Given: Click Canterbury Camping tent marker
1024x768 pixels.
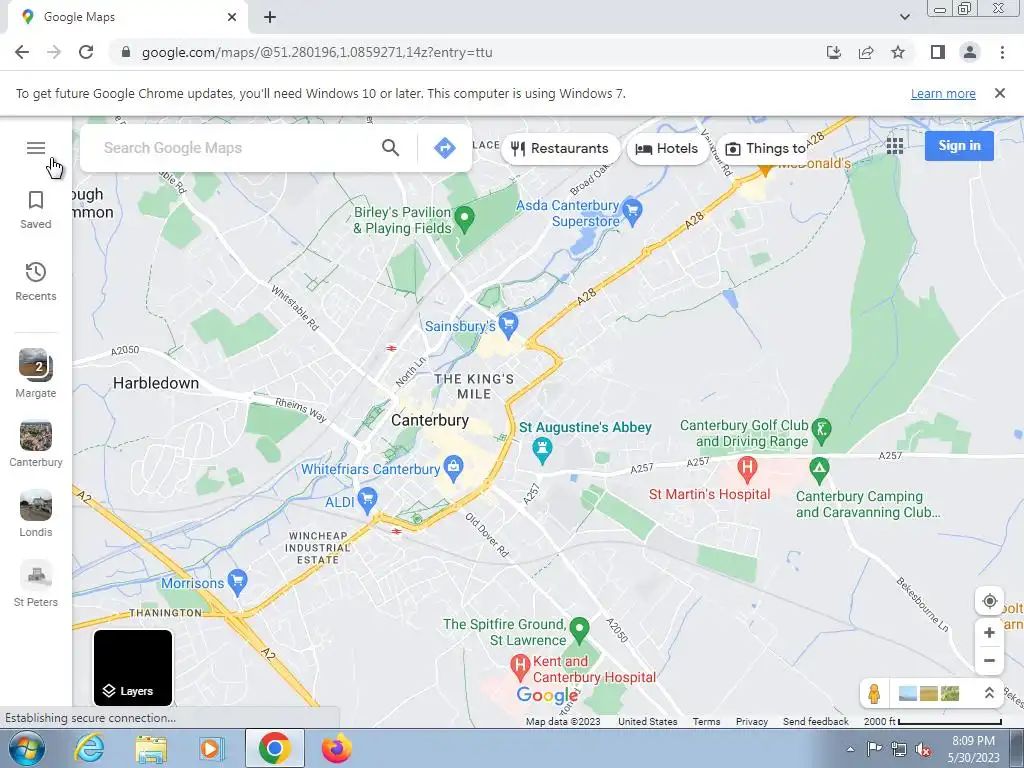Looking at the screenshot, I should [819, 468].
